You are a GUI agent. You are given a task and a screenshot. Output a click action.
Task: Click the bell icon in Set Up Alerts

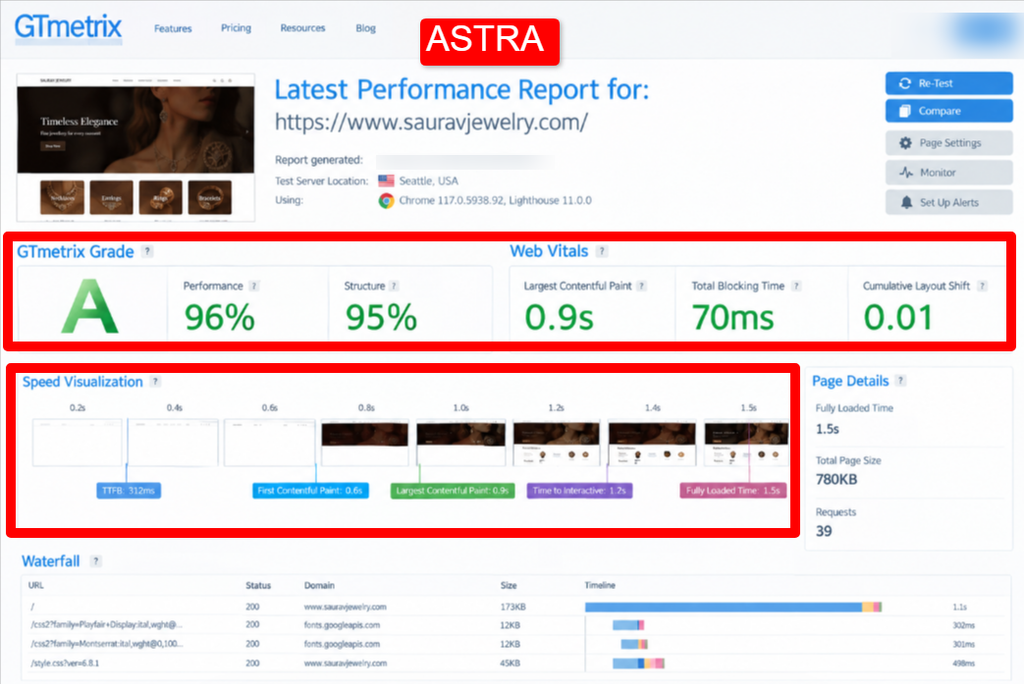pos(906,203)
